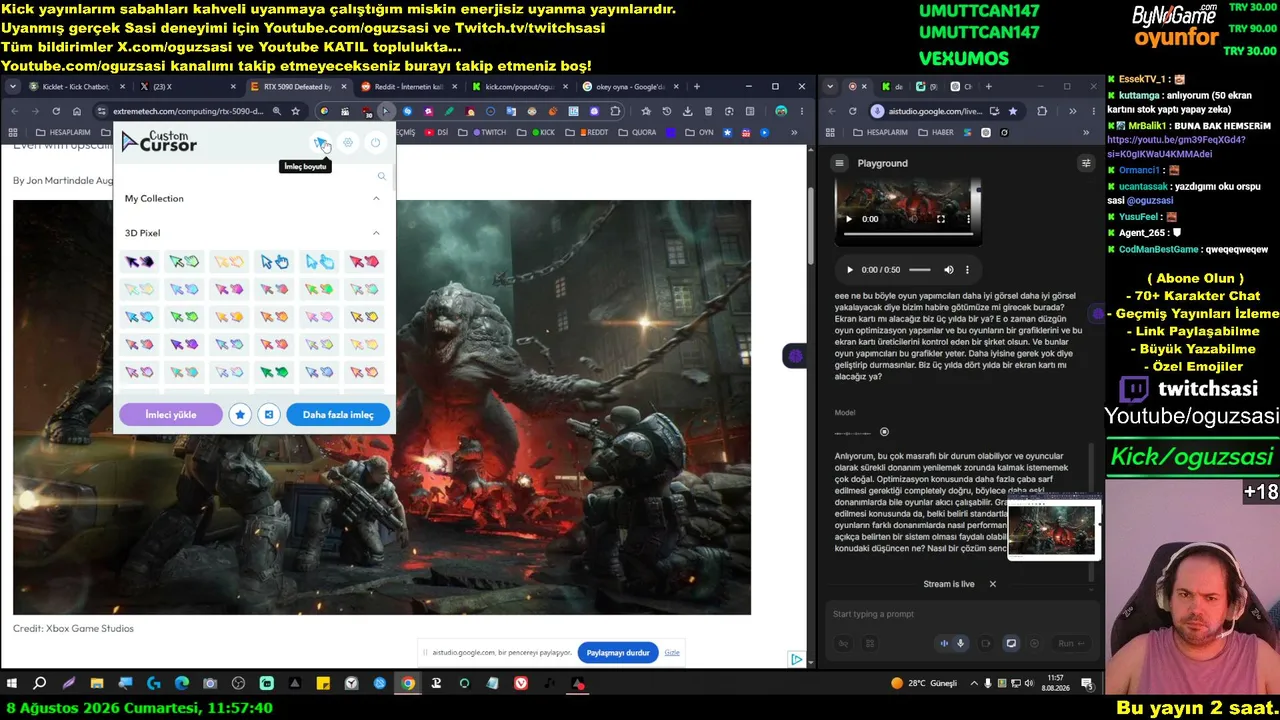Image resolution: width=1280 pixels, height=720 pixels.
Task: Toggle screen share in AI Studio prompt bar
Action: 1011,644
